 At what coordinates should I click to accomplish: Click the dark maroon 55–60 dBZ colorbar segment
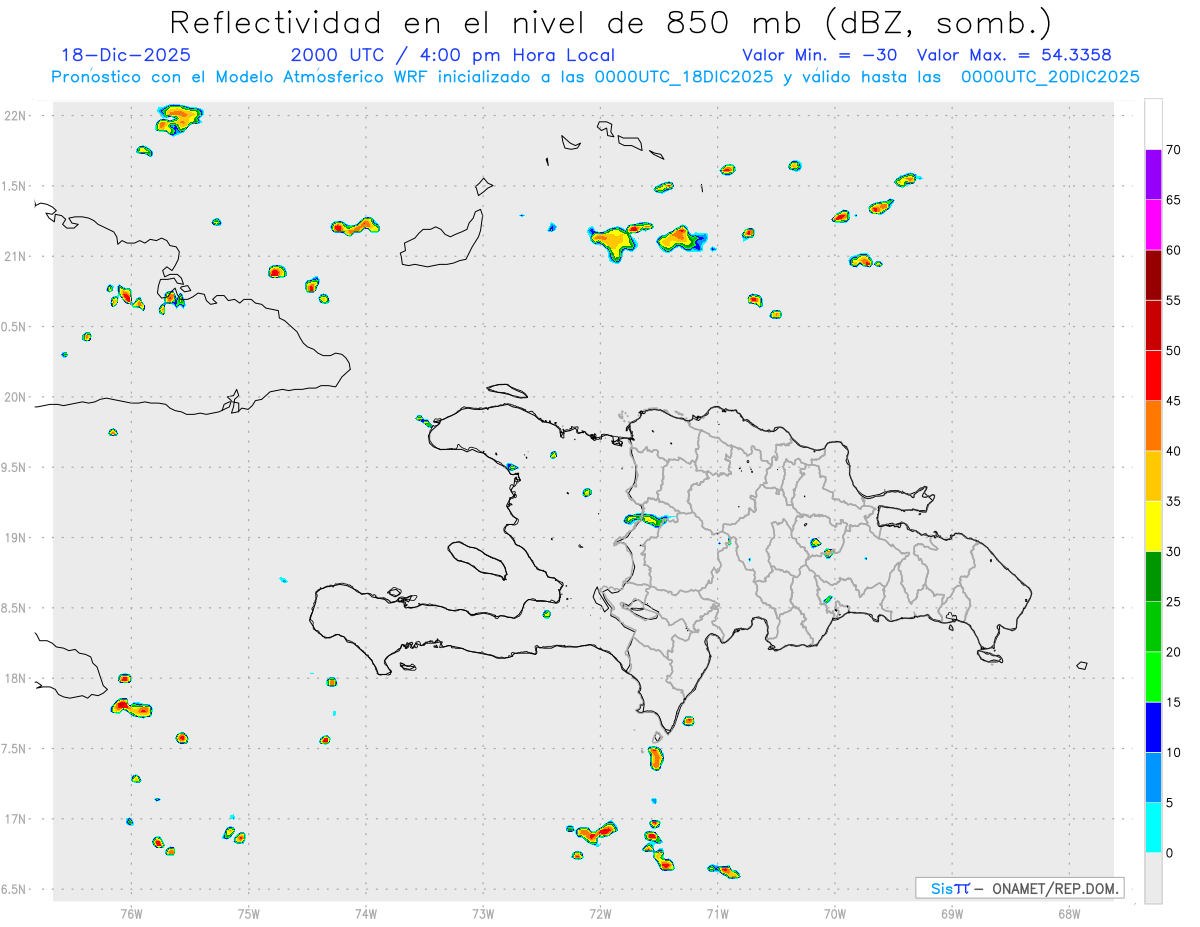1153,275
